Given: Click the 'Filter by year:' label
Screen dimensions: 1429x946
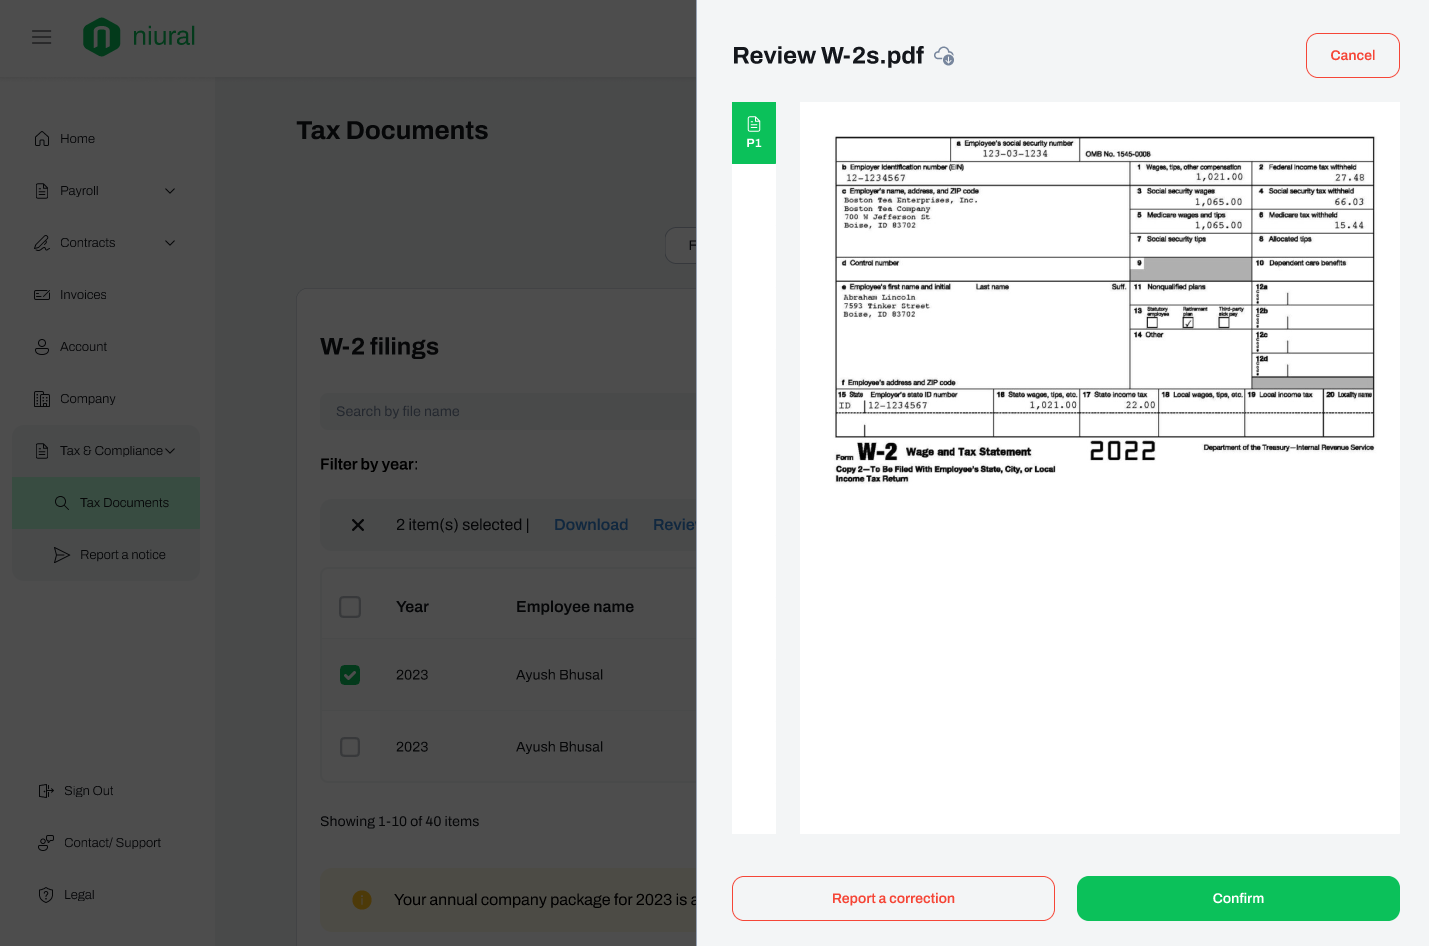Looking at the screenshot, I should point(369,465).
